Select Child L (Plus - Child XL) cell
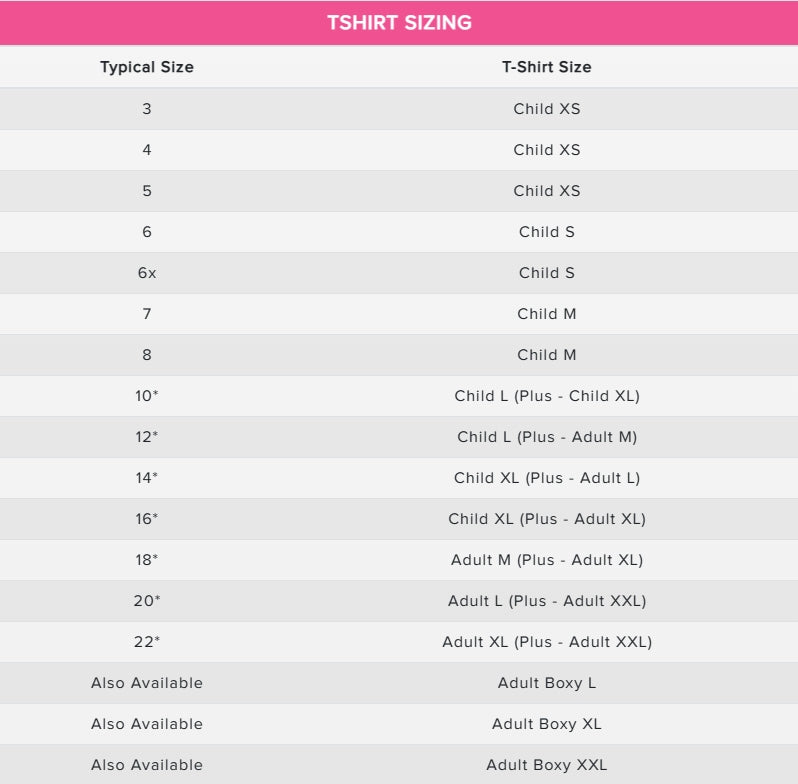 pos(546,395)
